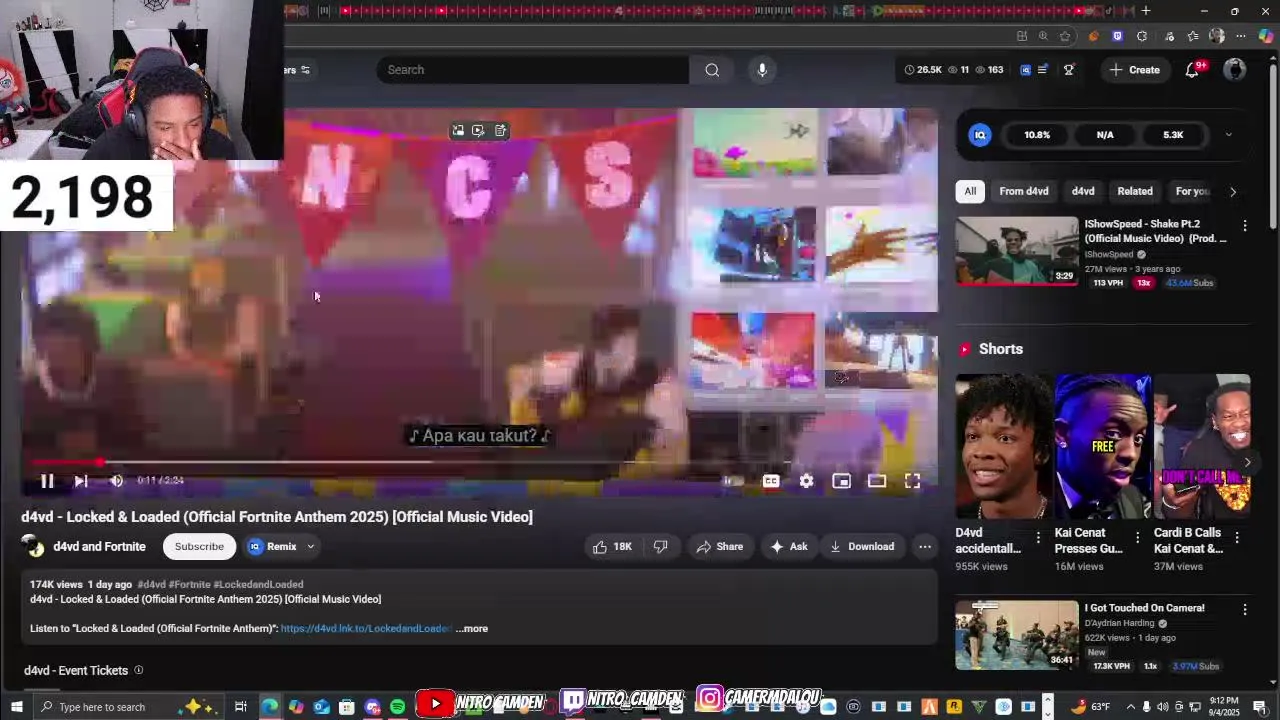Screen dimensions: 1280x720
Task: Skip to the next video
Action: coord(81,481)
